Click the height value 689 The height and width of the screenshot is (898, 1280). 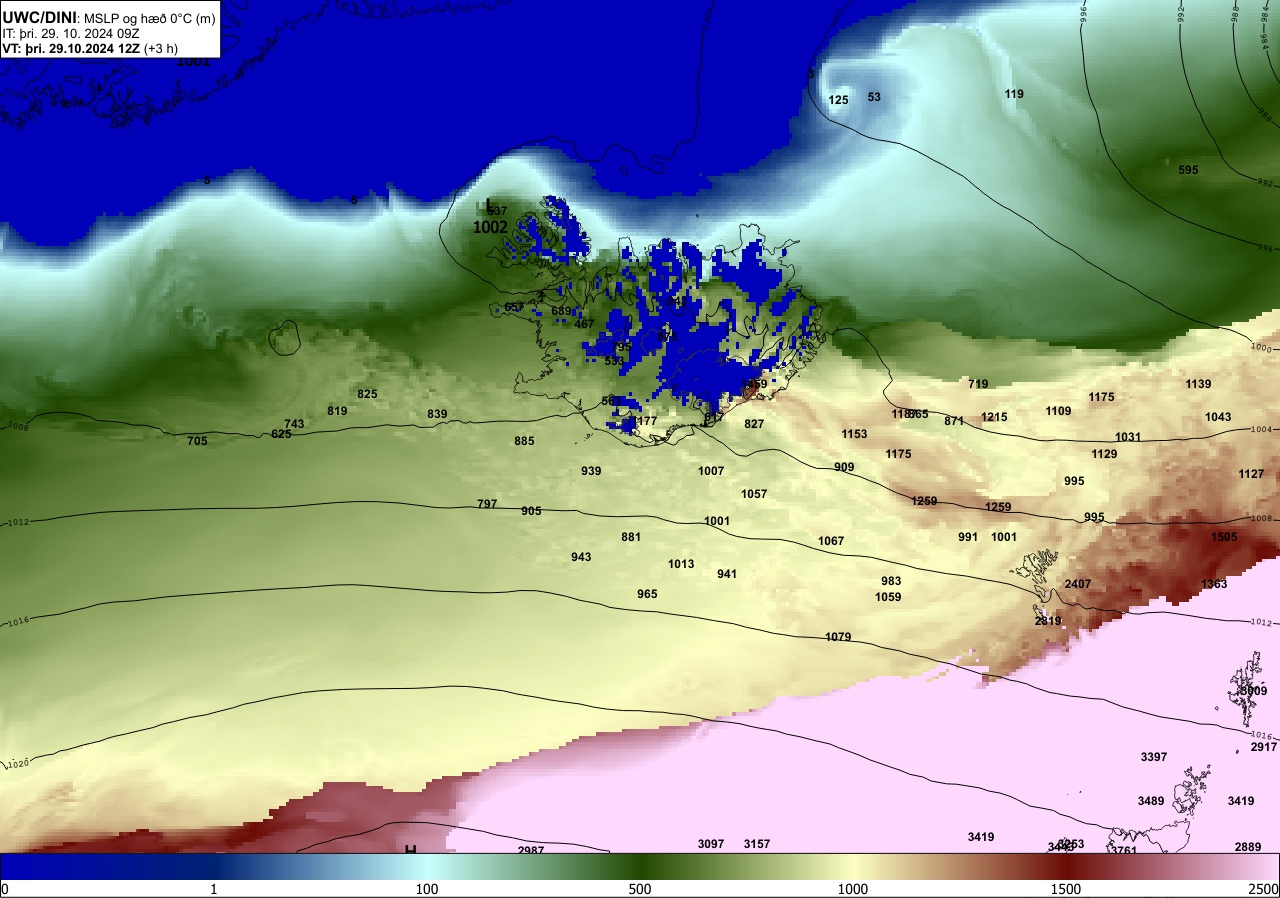point(561,311)
